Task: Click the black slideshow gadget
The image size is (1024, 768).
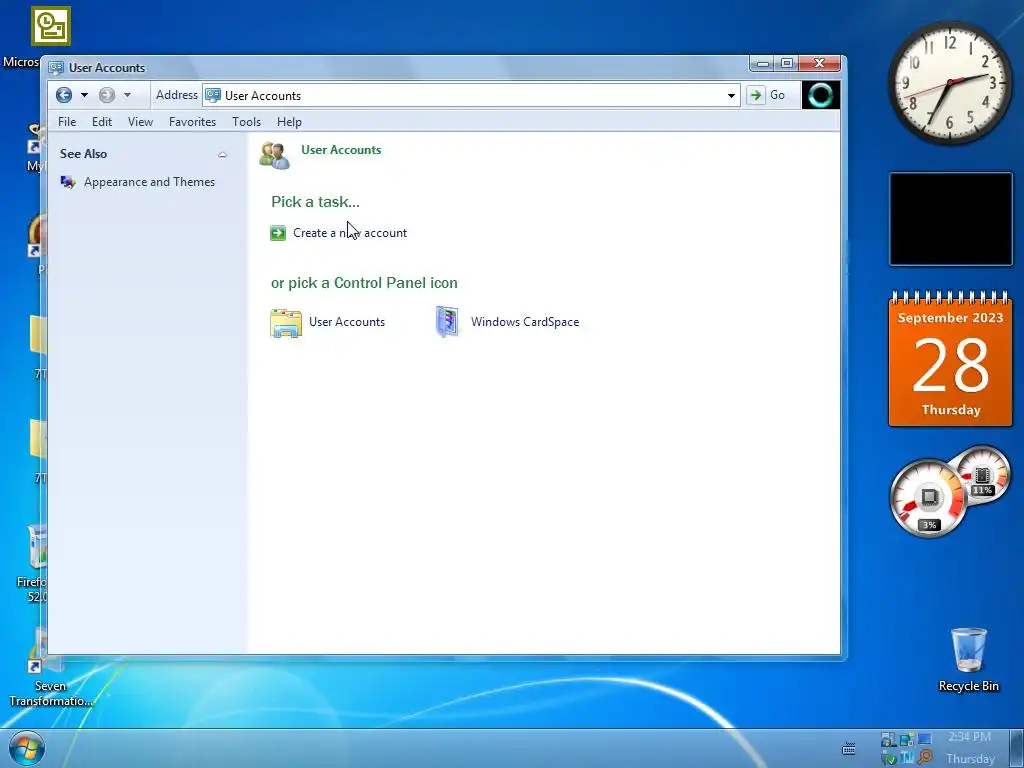Action: tap(951, 219)
